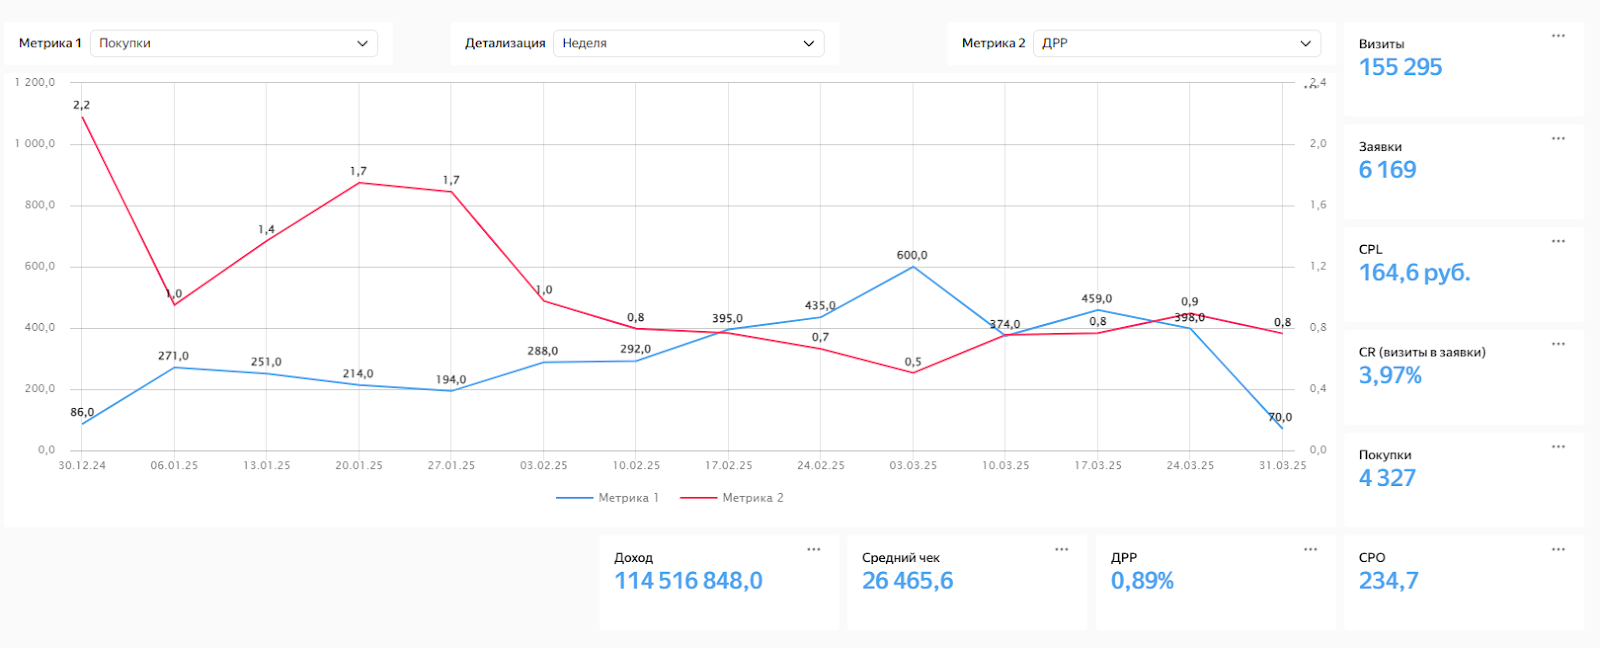Viewport: 1600px width, 648px height.
Task: Click the CPL widget three-dot menu
Action: pos(1558,242)
